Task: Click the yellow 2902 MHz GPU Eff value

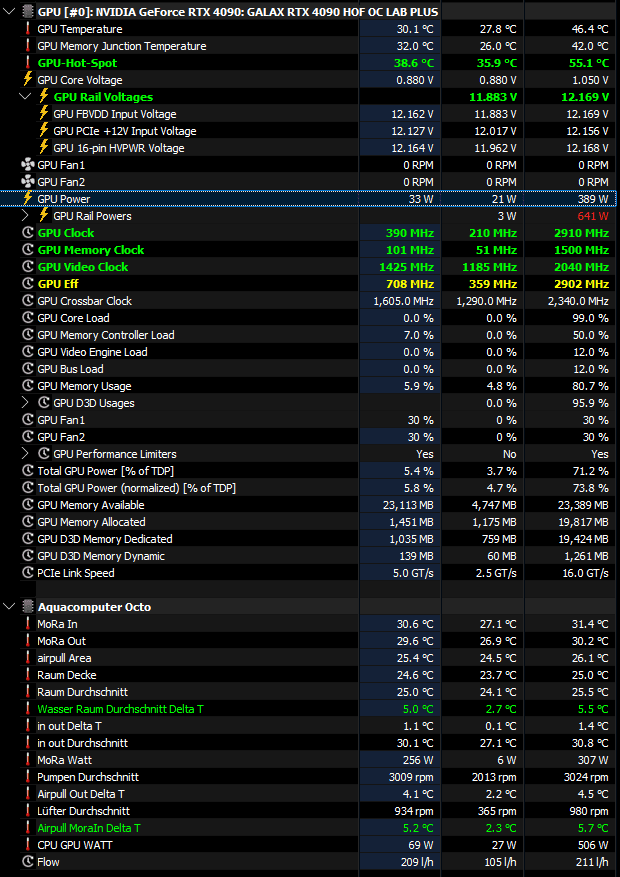Action: (579, 284)
